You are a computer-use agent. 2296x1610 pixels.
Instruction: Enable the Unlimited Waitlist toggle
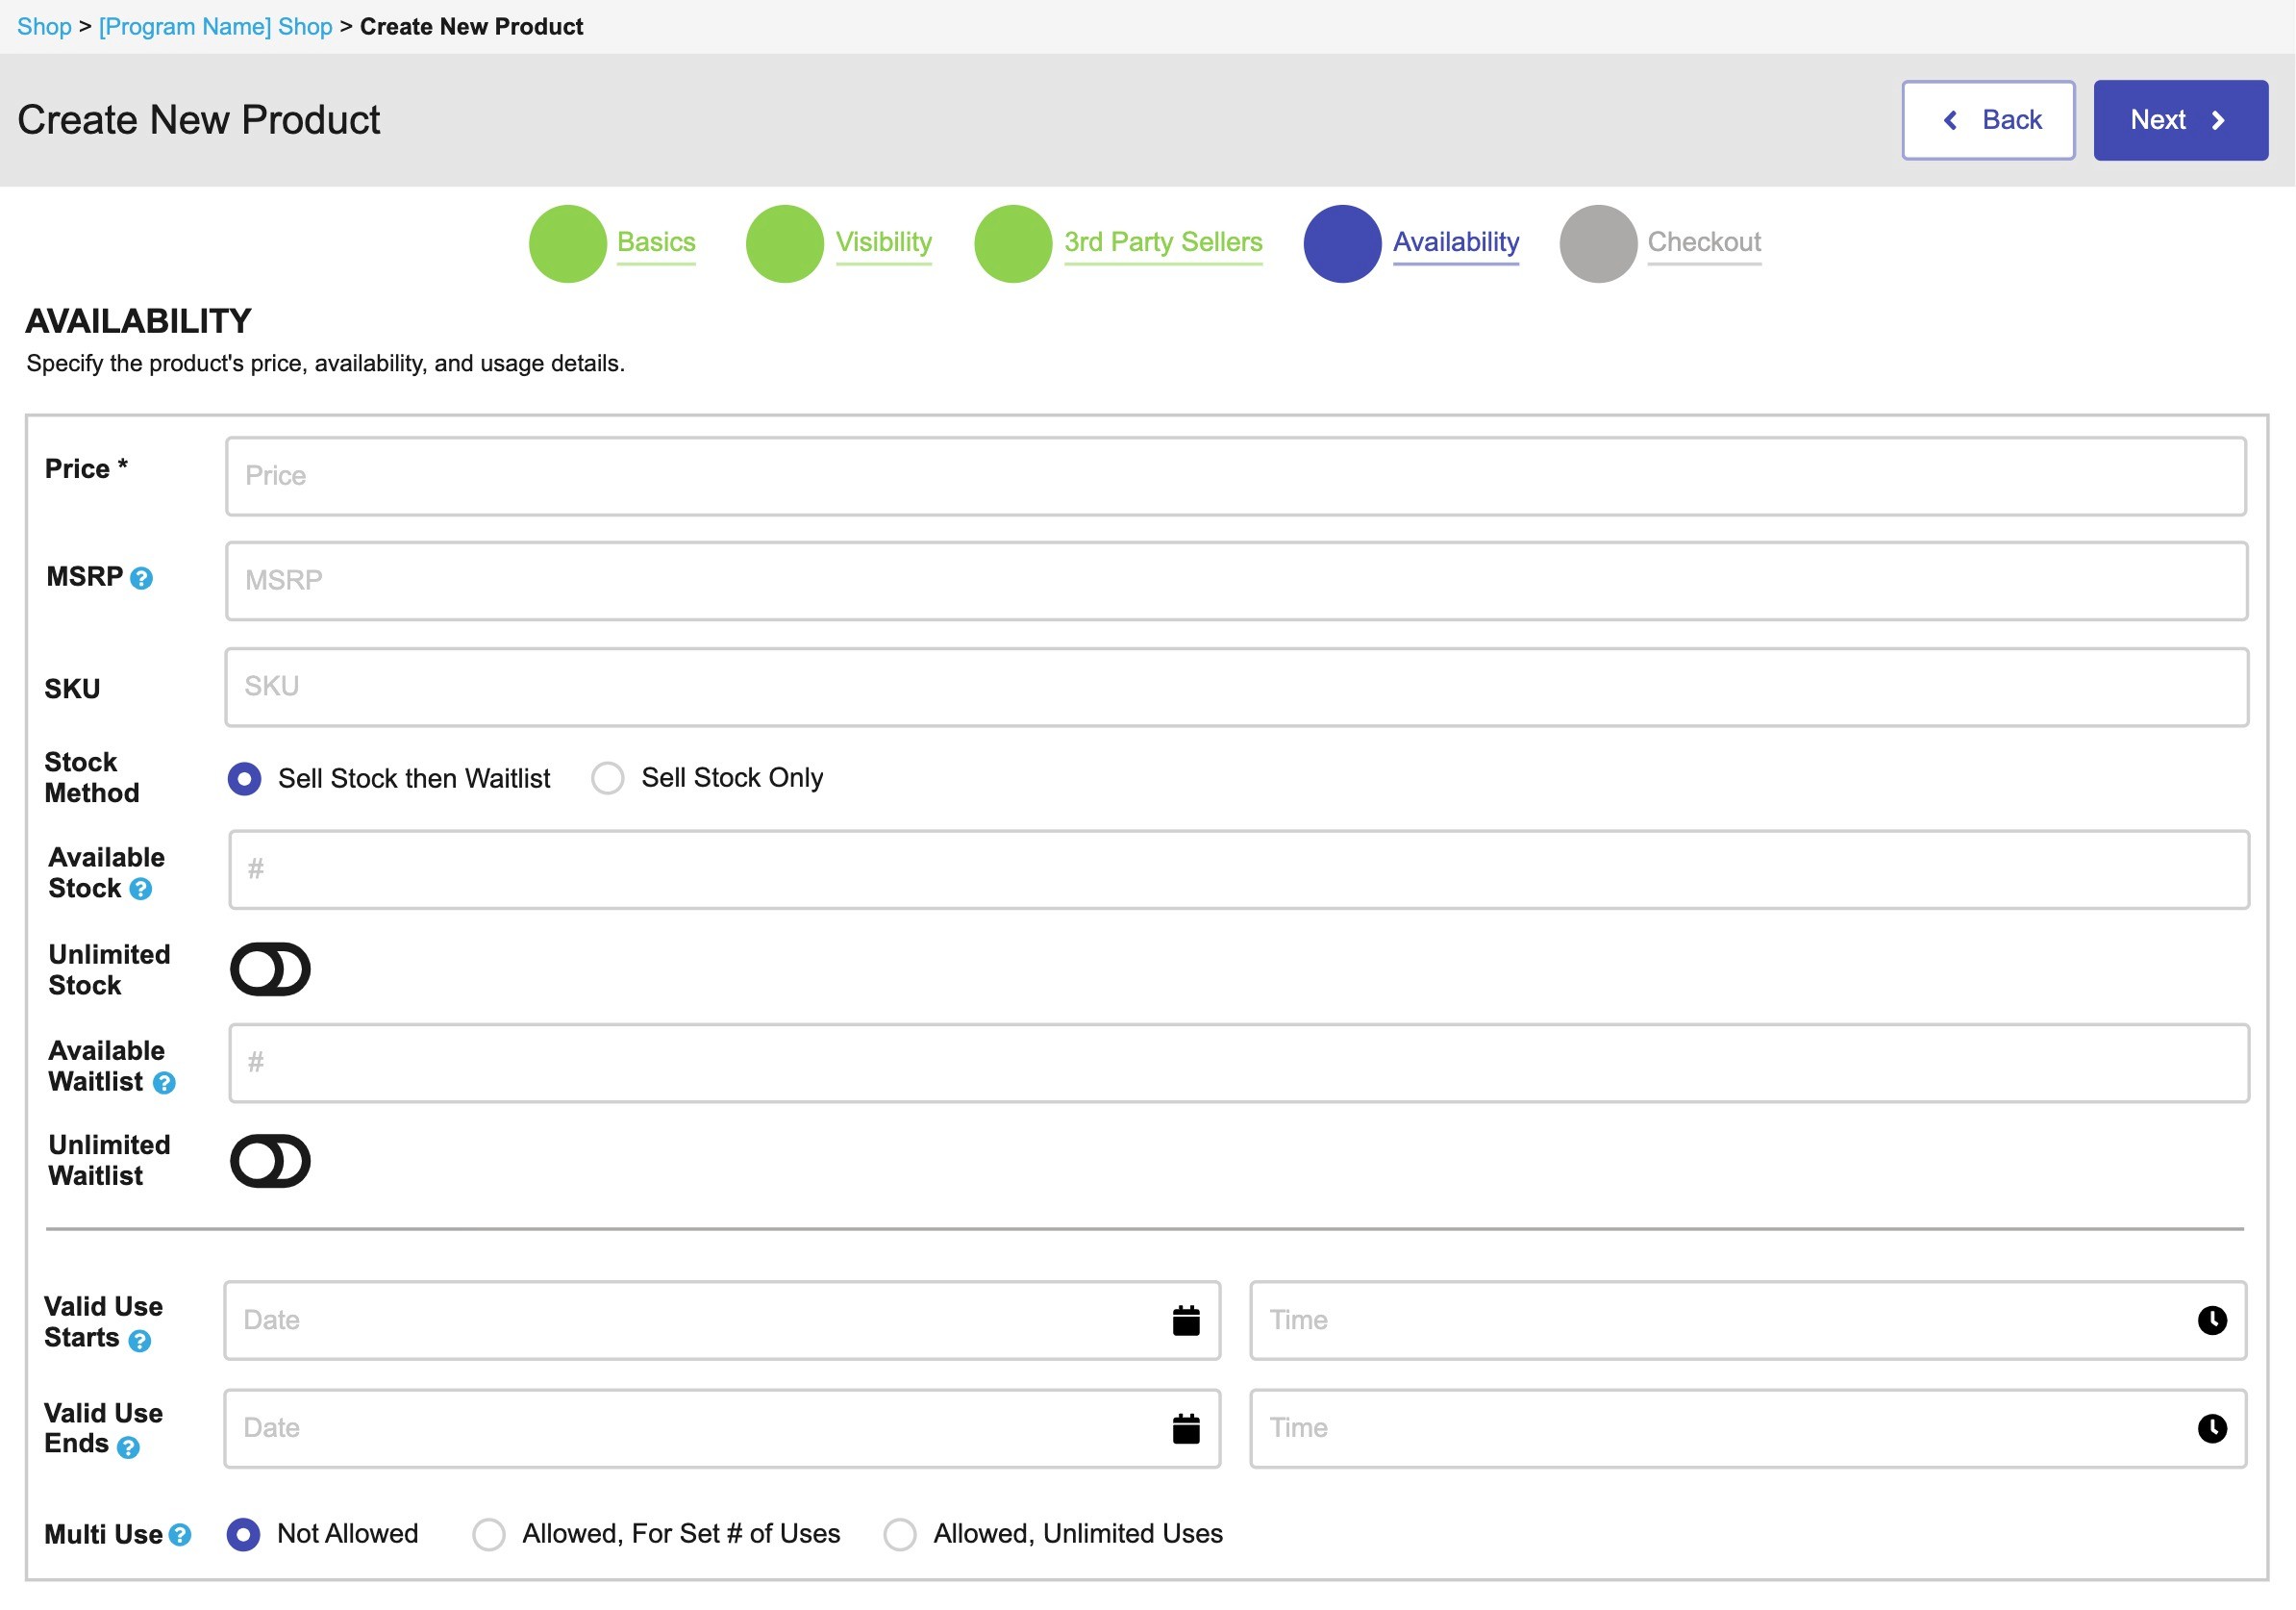tap(270, 1162)
